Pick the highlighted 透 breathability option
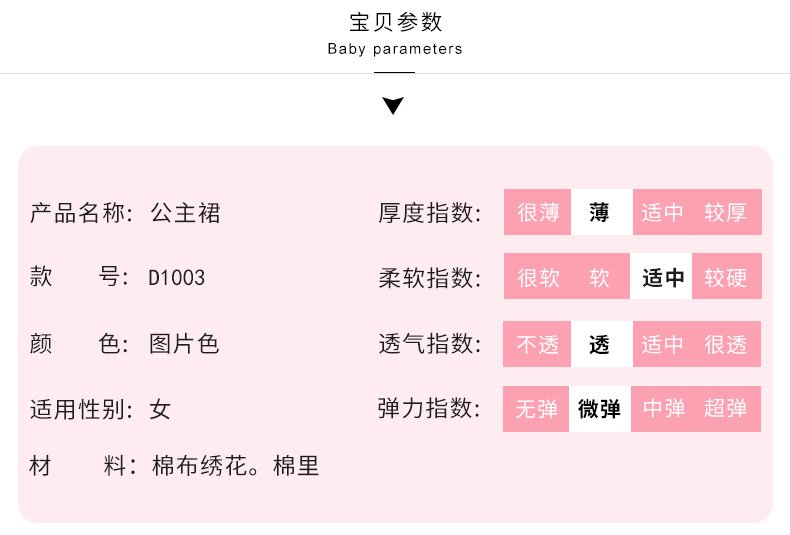The width and height of the screenshot is (790, 535). click(600, 345)
